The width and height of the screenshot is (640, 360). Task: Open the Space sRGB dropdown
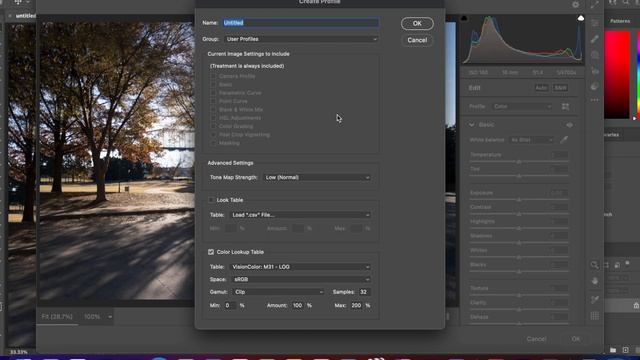pos(301,280)
